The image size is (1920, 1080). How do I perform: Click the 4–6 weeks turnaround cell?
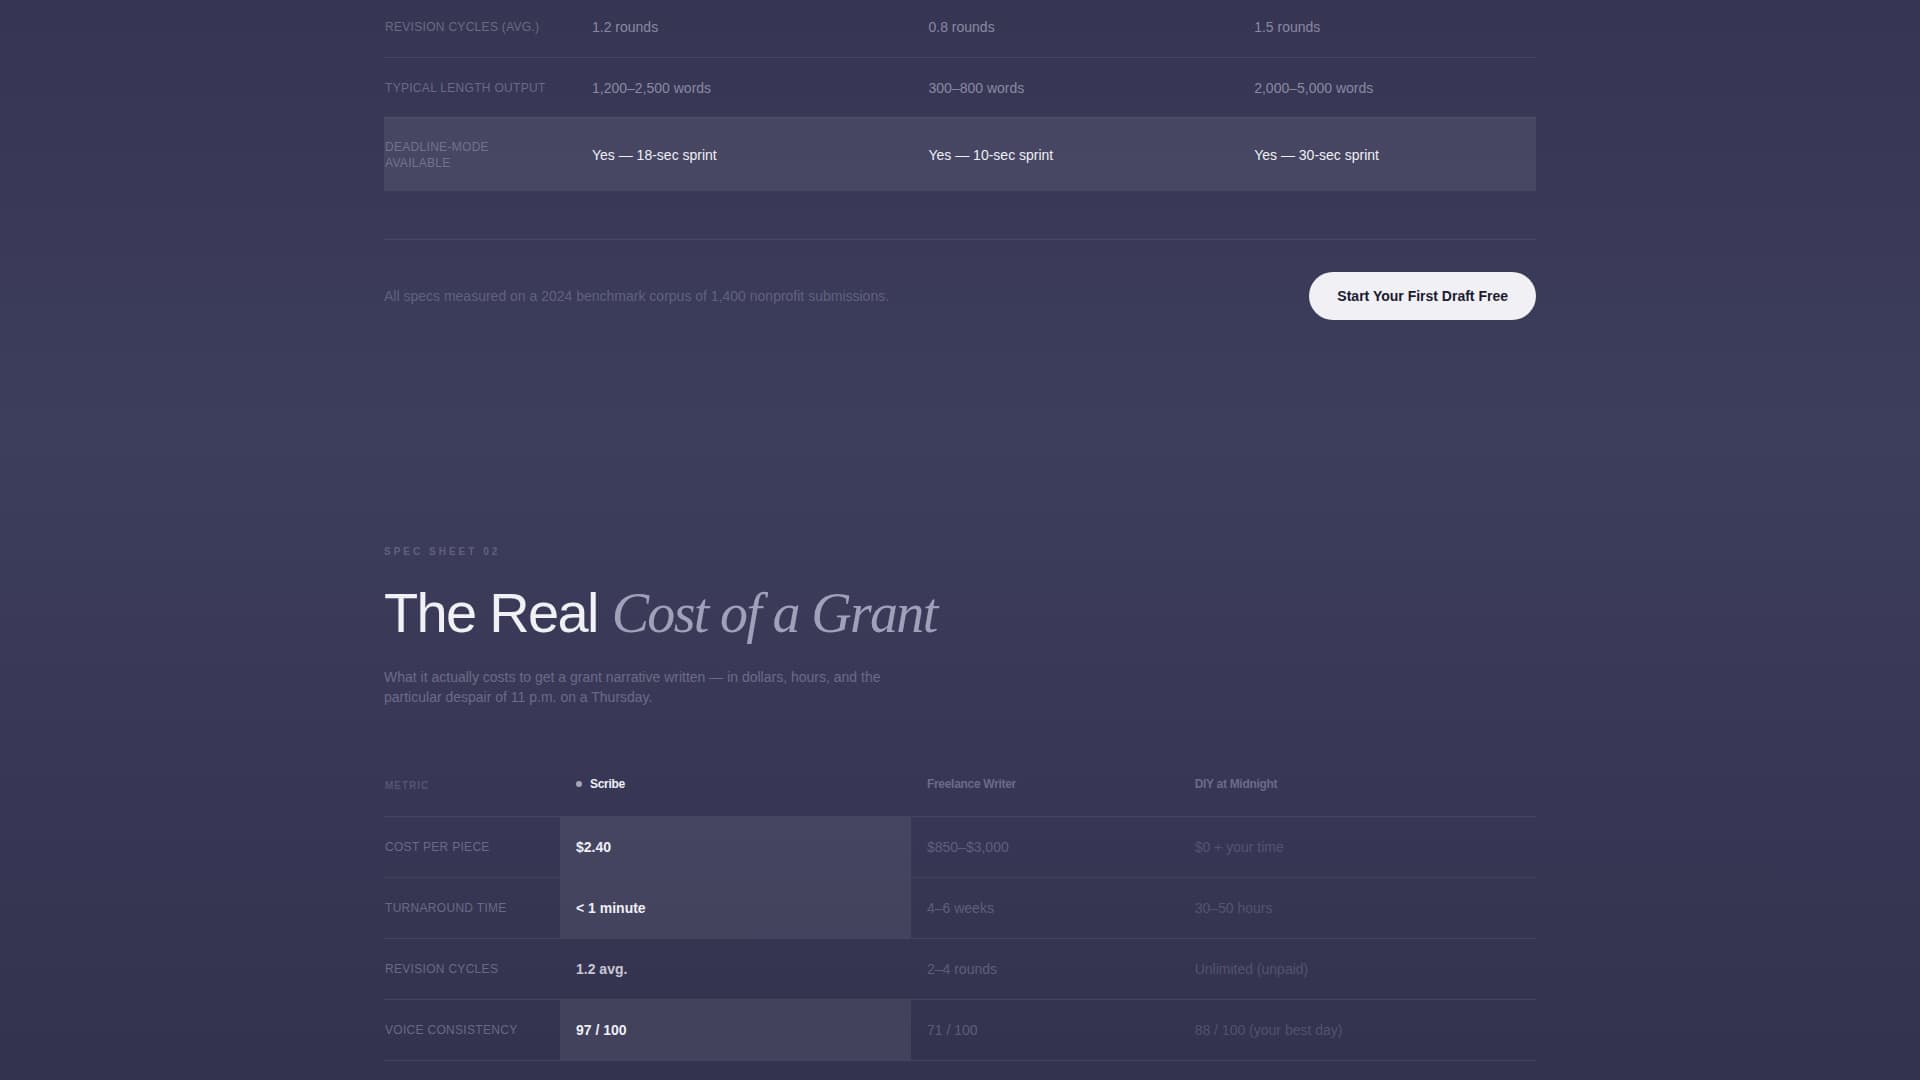coord(1044,908)
